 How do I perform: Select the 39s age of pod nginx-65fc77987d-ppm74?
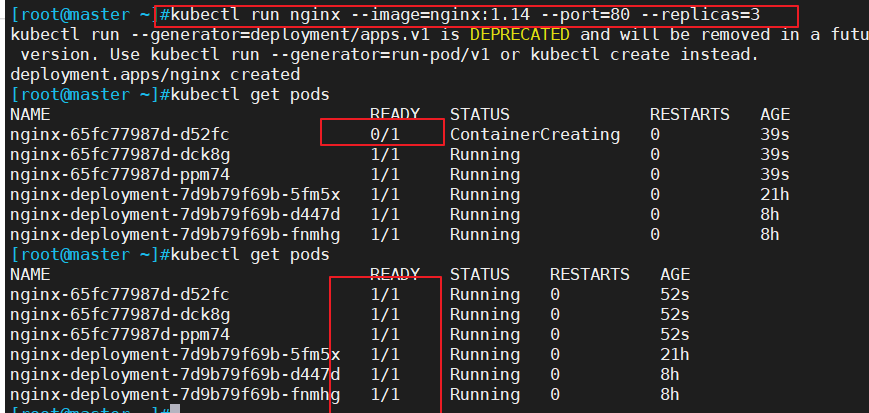point(775,175)
